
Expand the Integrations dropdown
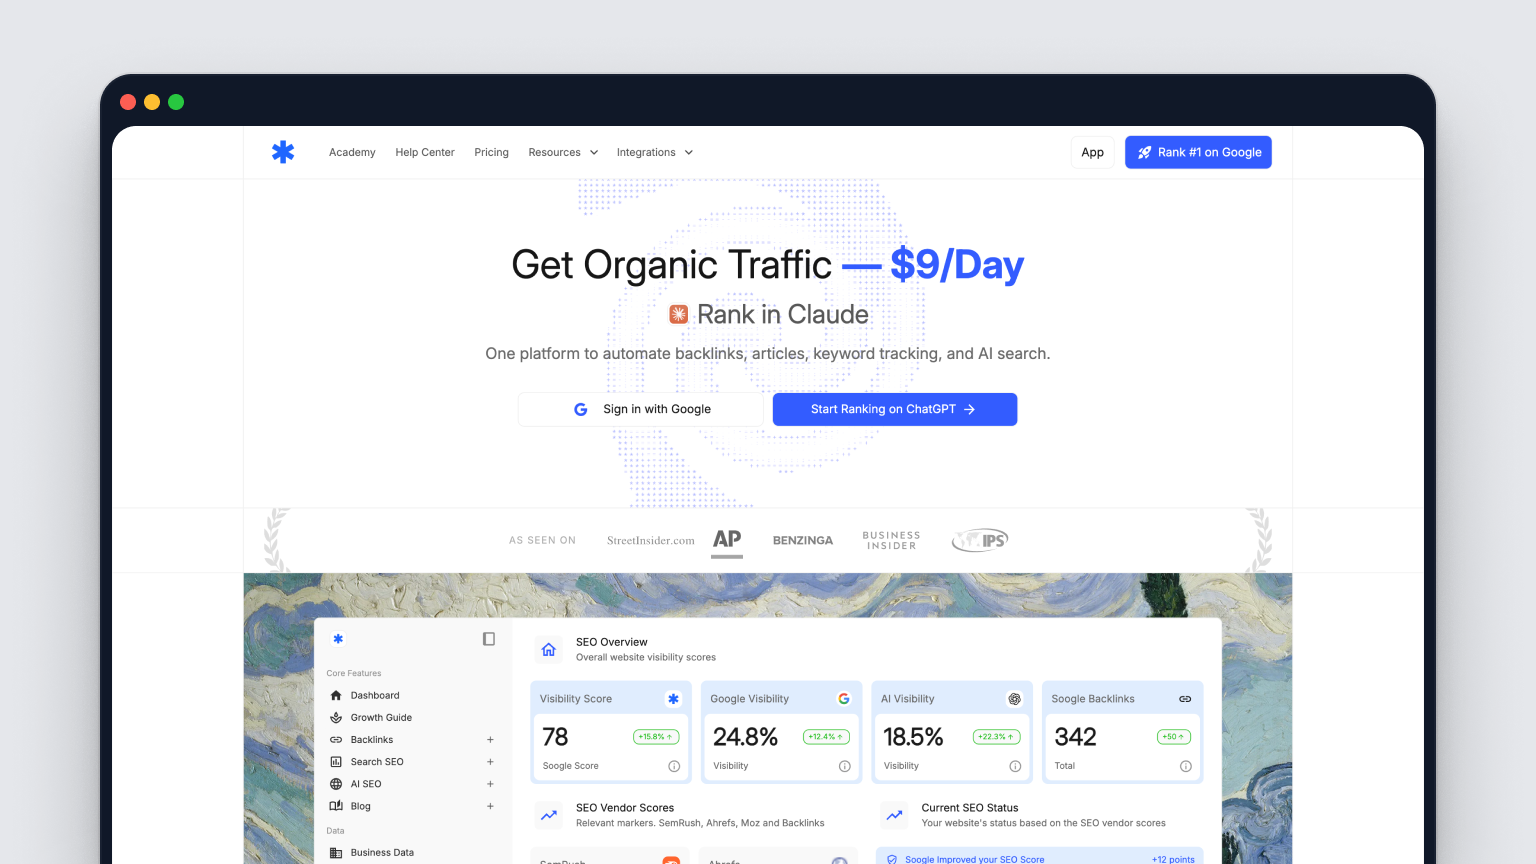[654, 152]
